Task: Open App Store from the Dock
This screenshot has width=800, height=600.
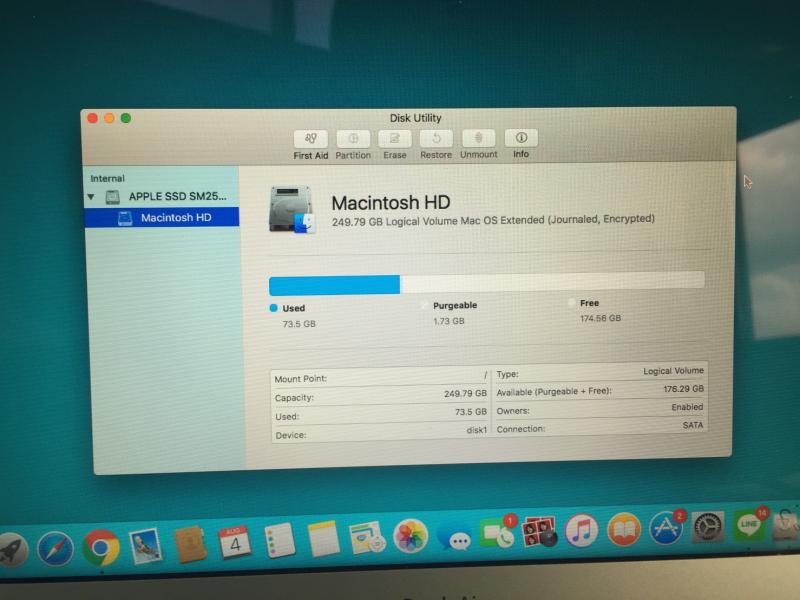Action: 665,528
